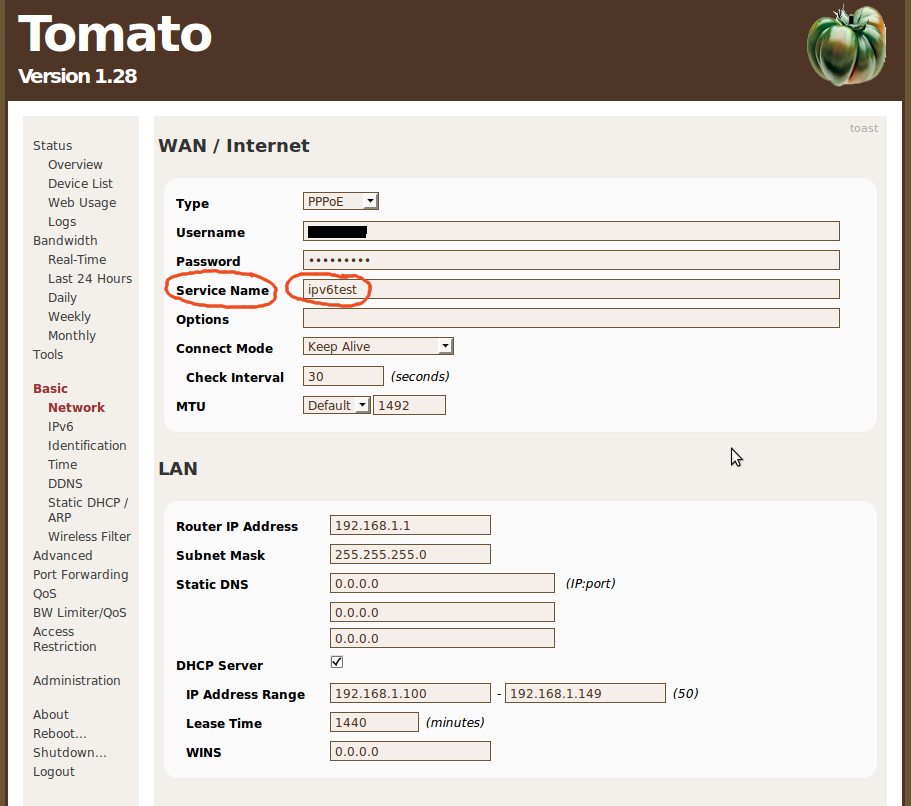This screenshot has width=911, height=806.
Task: Click the Options input field
Action: 571,318
